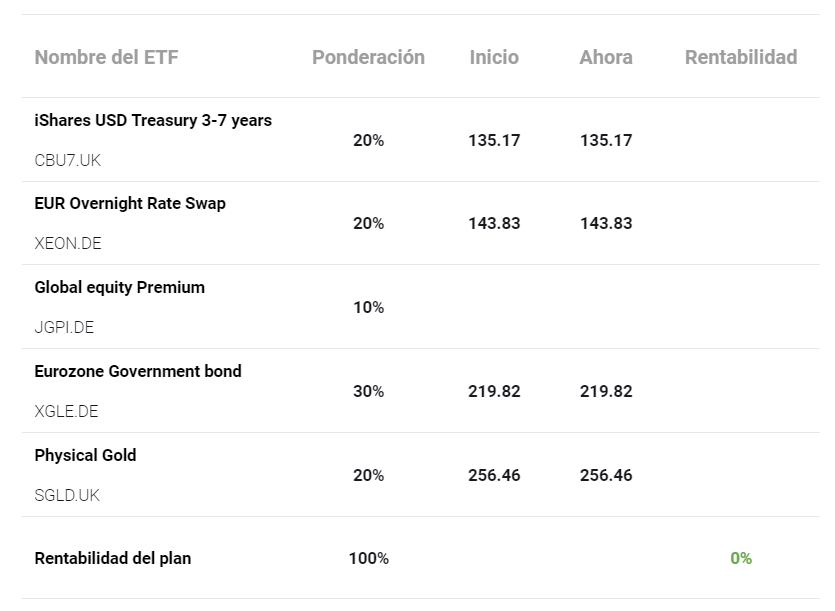Open EUR Overnight Rate Swap ETF
This screenshot has width=835, height=611.
tap(130, 203)
